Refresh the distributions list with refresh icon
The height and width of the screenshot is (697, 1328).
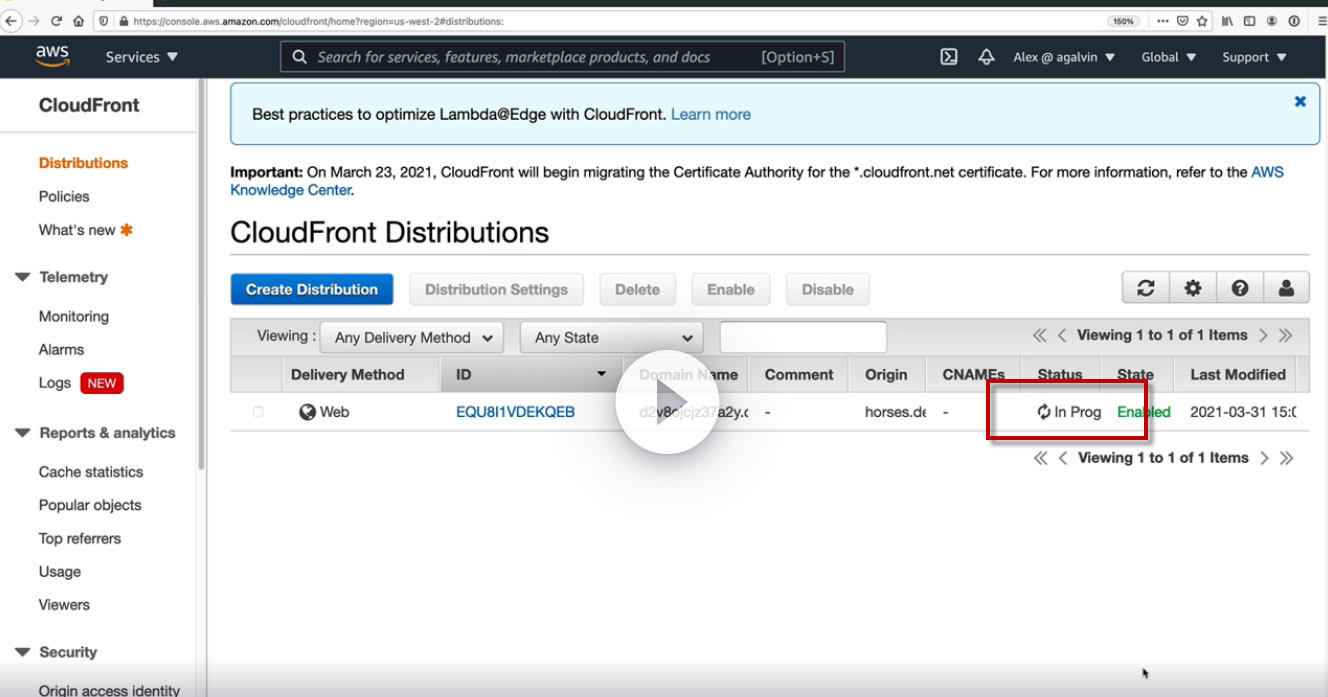coord(1146,289)
